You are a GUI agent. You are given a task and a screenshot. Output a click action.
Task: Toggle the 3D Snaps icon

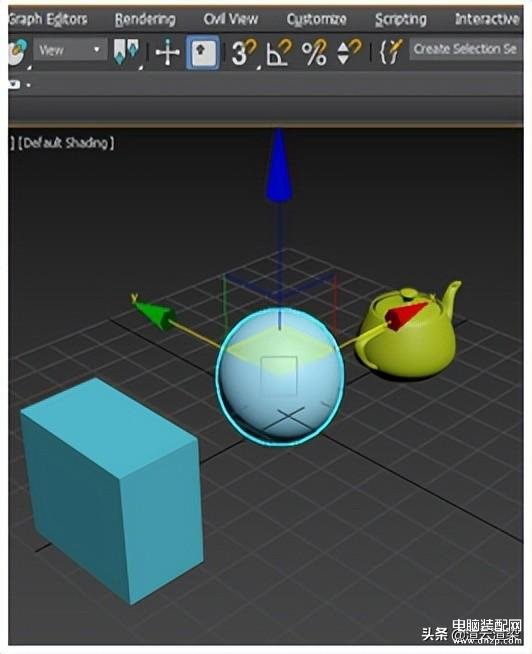click(244, 52)
